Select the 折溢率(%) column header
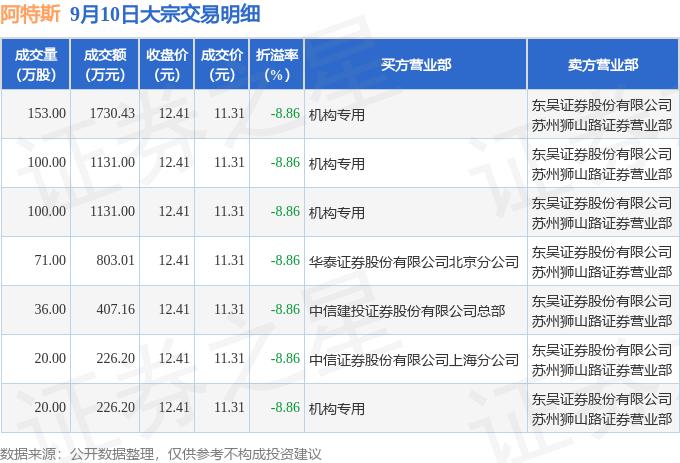Image resolution: width=680 pixels, height=463 pixels. pos(277,65)
